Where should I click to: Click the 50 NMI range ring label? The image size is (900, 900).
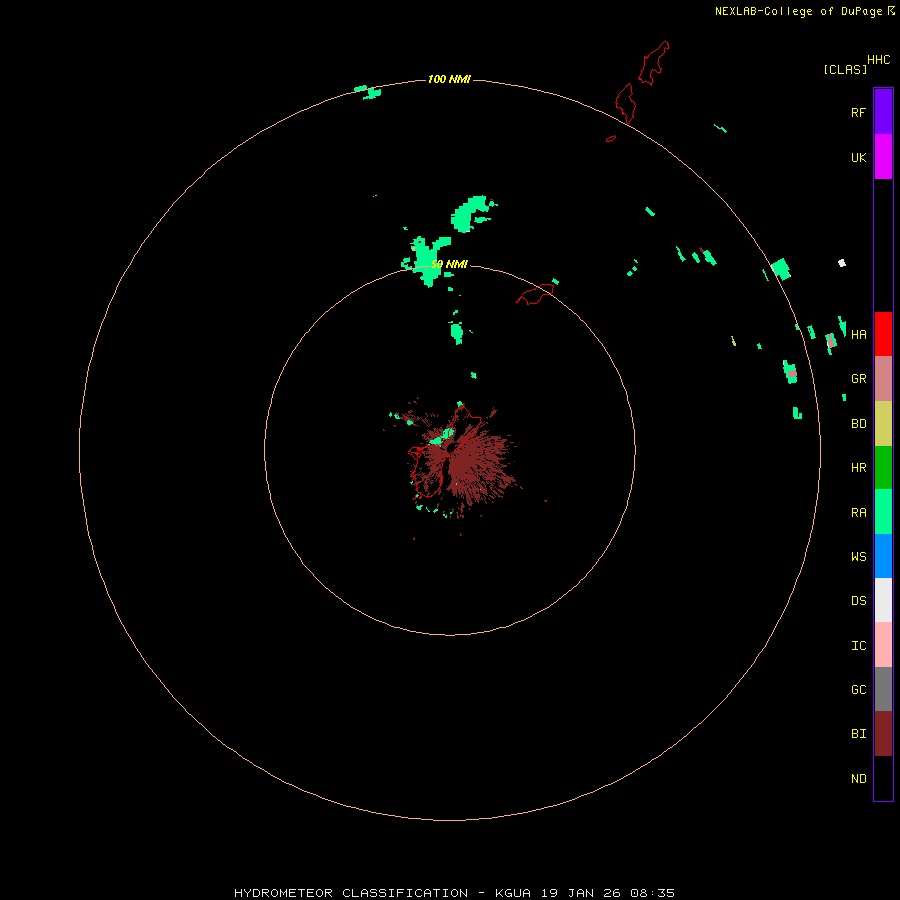(x=449, y=264)
